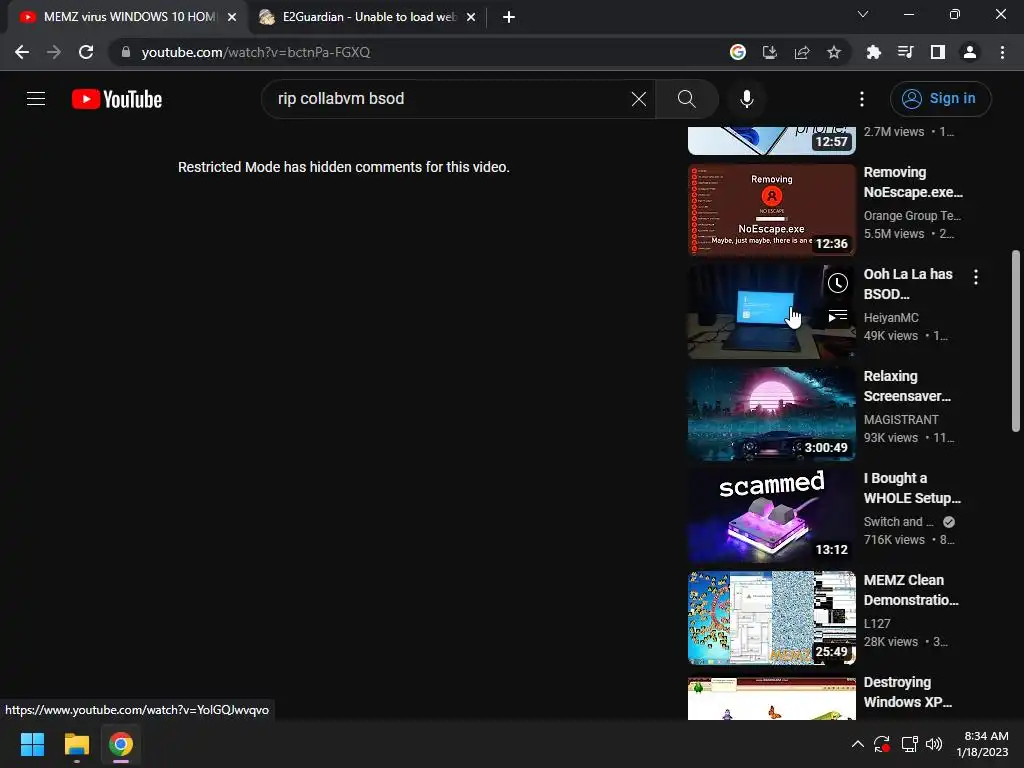
Task: Open the Removing NoEscape.exe video thumbnail
Action: [771, 210]
